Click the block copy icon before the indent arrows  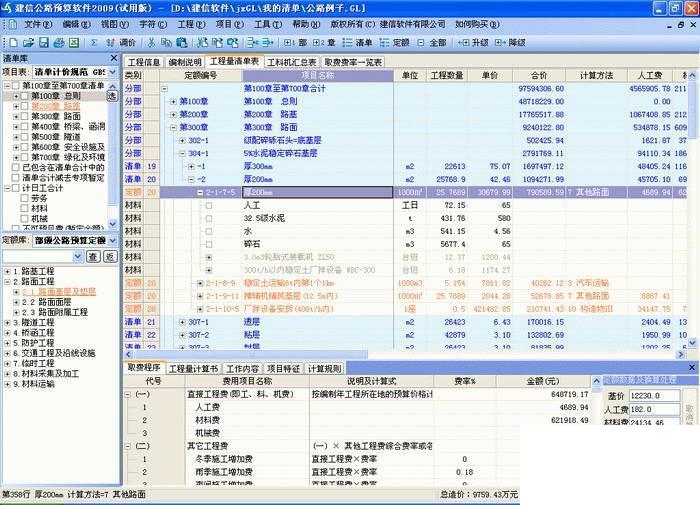point(217,42)
